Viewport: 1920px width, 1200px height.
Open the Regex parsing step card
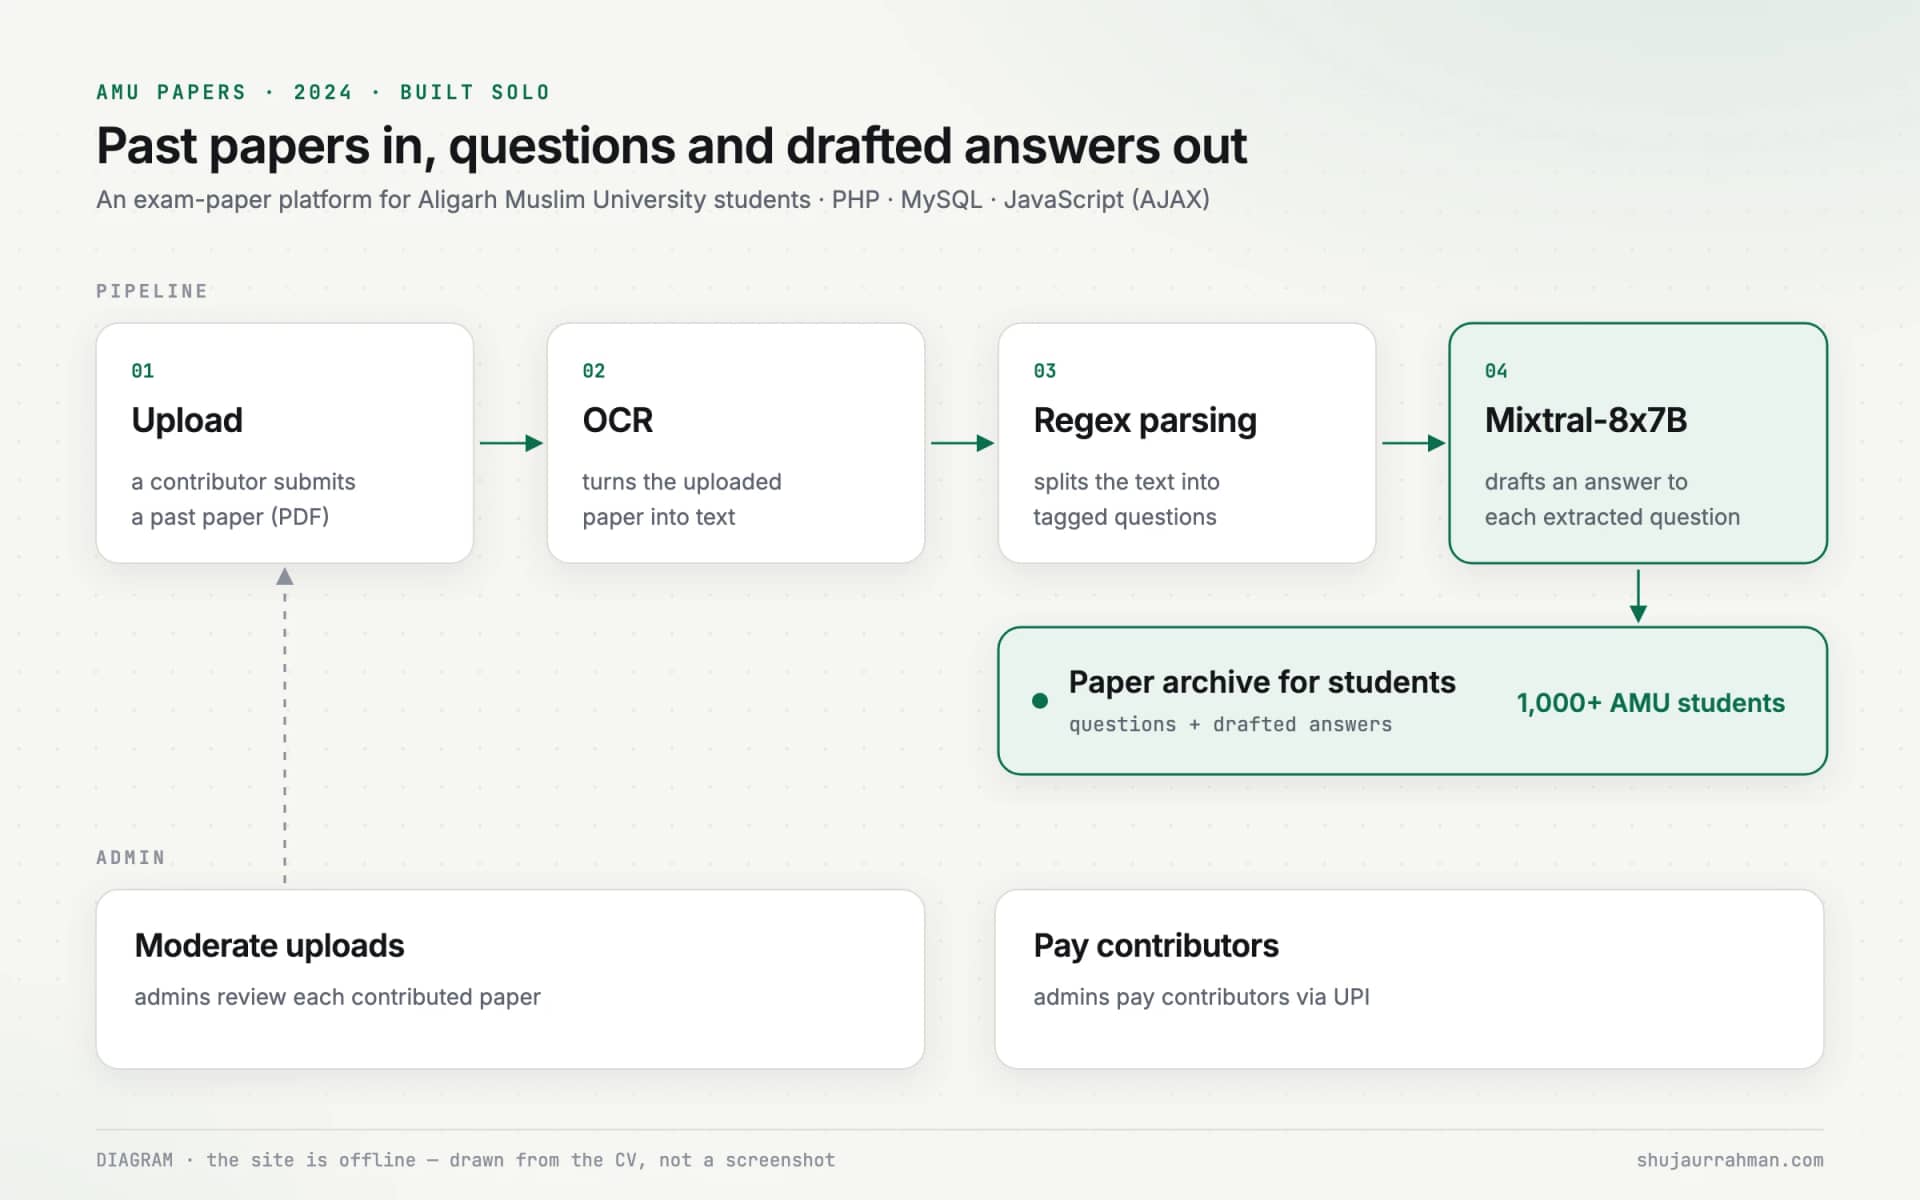pos(1187,443)
